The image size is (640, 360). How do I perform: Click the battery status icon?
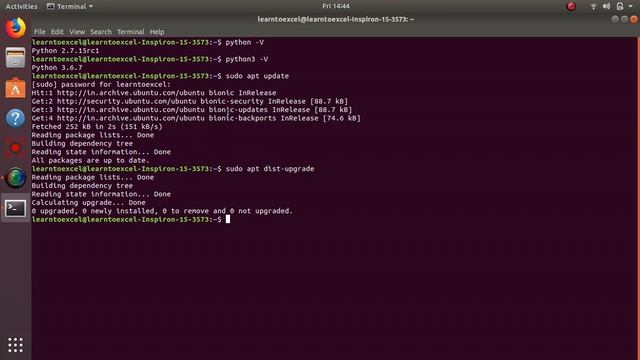click(x=620, y=6)
